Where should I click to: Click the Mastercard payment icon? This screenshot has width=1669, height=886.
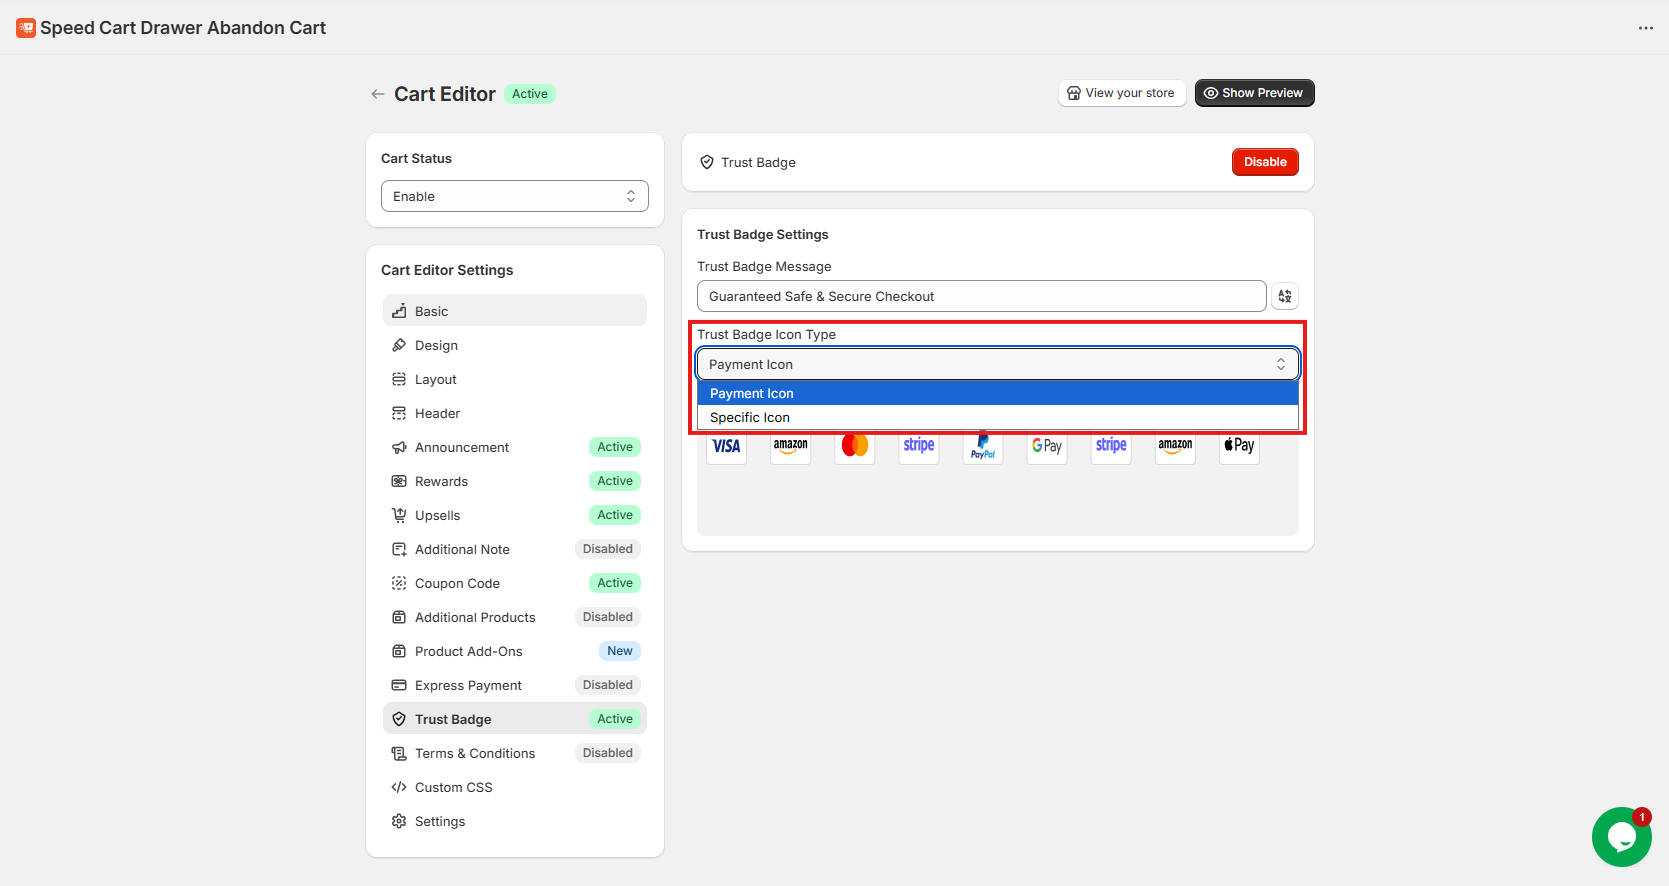[854, 446]
